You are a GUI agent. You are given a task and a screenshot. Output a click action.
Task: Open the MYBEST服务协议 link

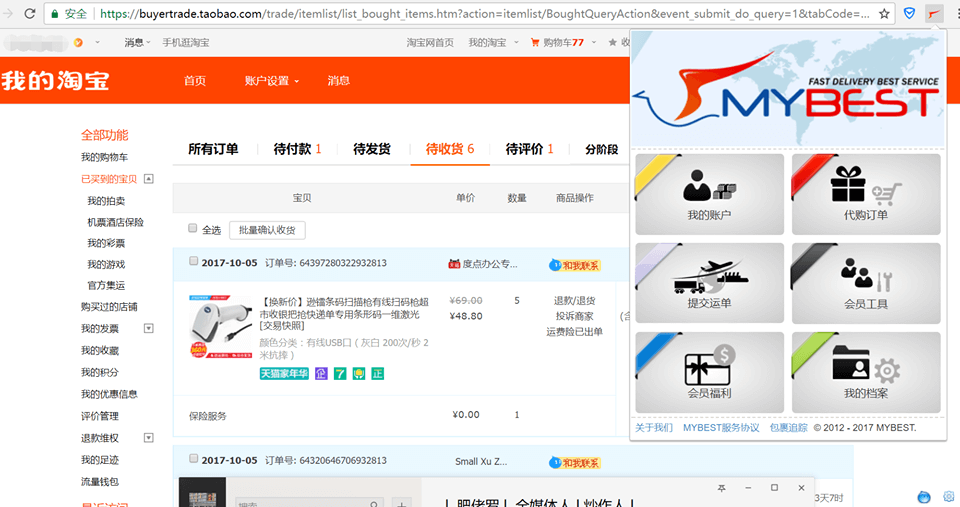pyautogui.click(x=721, y=427)
